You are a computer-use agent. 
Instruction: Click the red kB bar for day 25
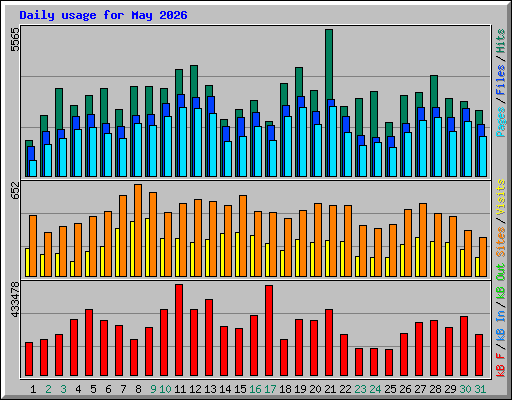click(x=389, y=363)
